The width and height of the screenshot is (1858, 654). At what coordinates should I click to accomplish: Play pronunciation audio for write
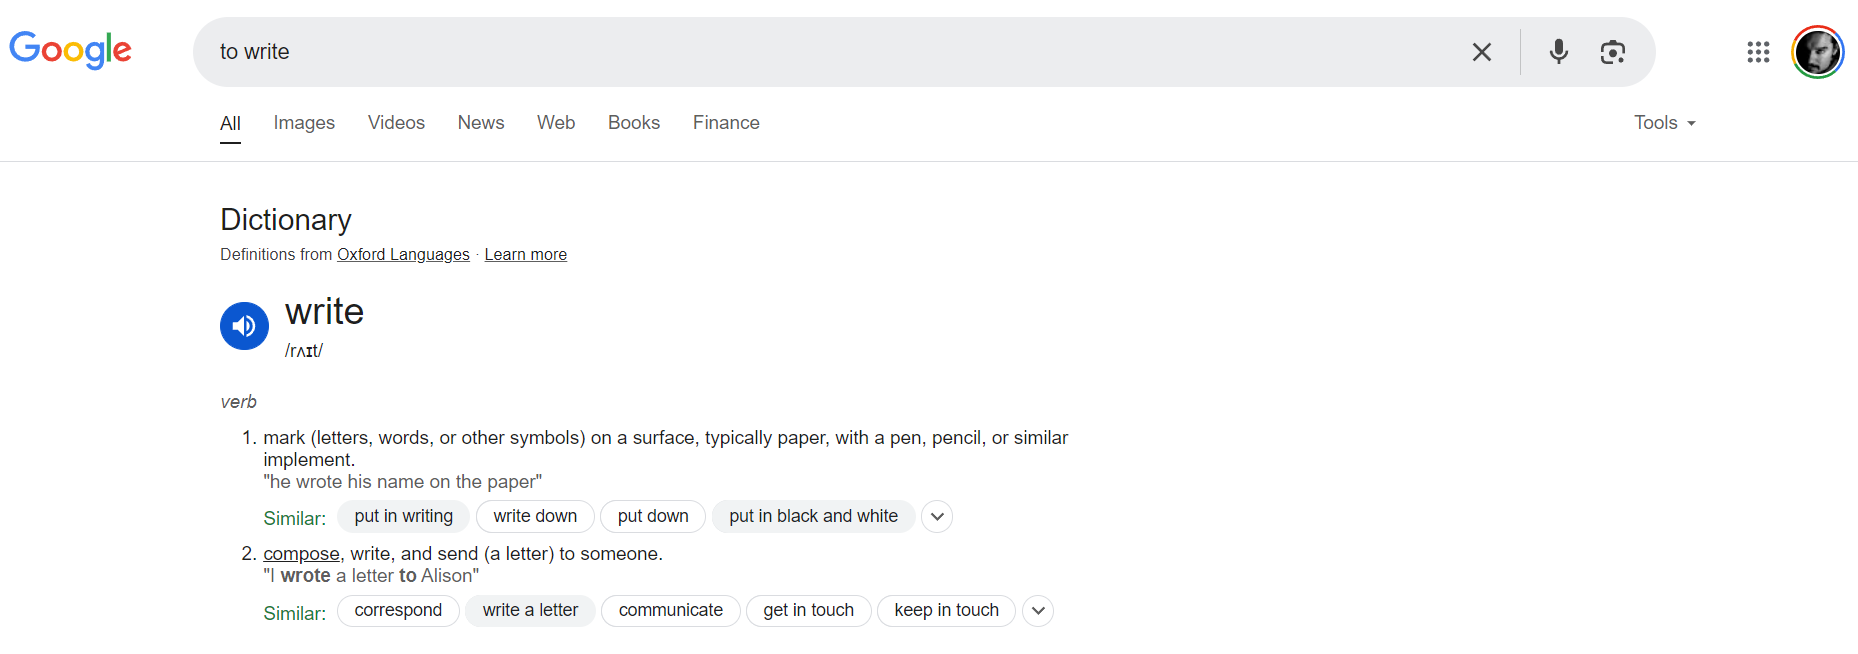click(x=244, y=326)
